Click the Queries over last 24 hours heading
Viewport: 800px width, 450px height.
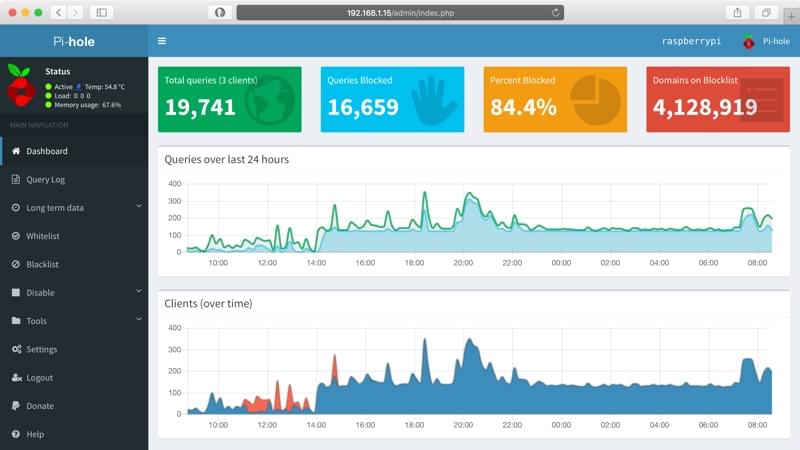pyautogui.click(x=227, y=160)
